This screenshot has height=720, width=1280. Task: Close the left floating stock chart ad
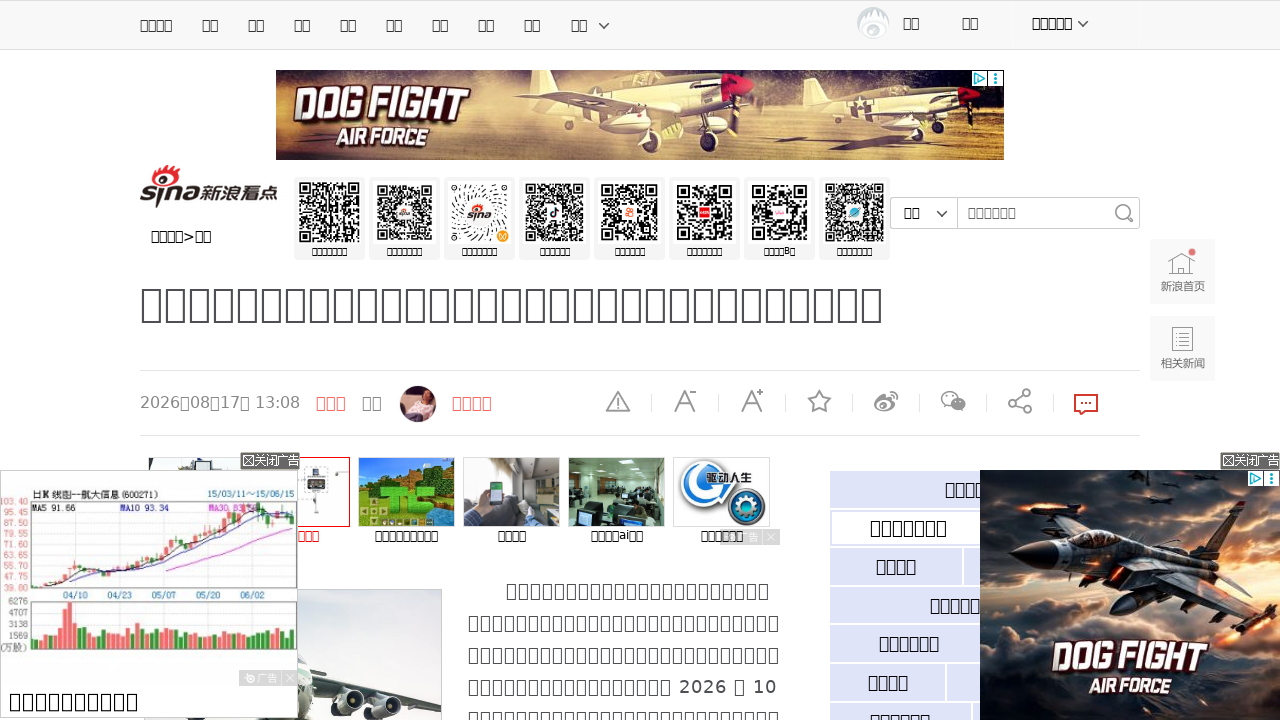[x=270, y=461]
